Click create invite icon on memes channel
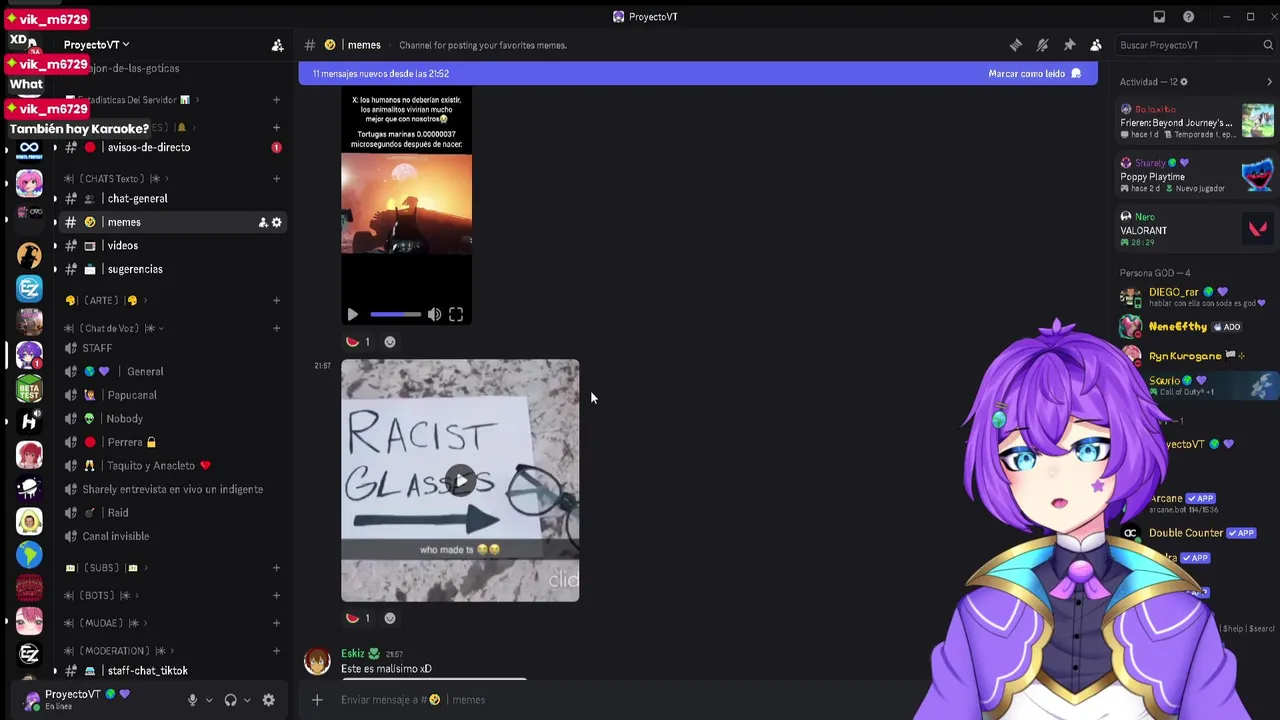This screenshot has width=1280, height=720. (263, 222)
